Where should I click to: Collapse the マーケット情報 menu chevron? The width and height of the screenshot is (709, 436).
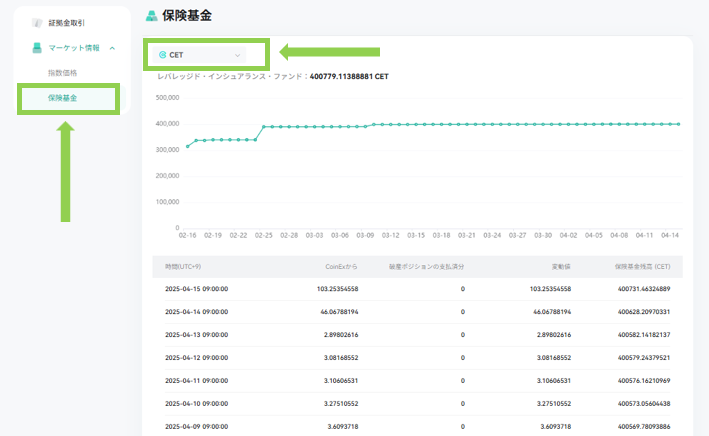coord(112,48)
